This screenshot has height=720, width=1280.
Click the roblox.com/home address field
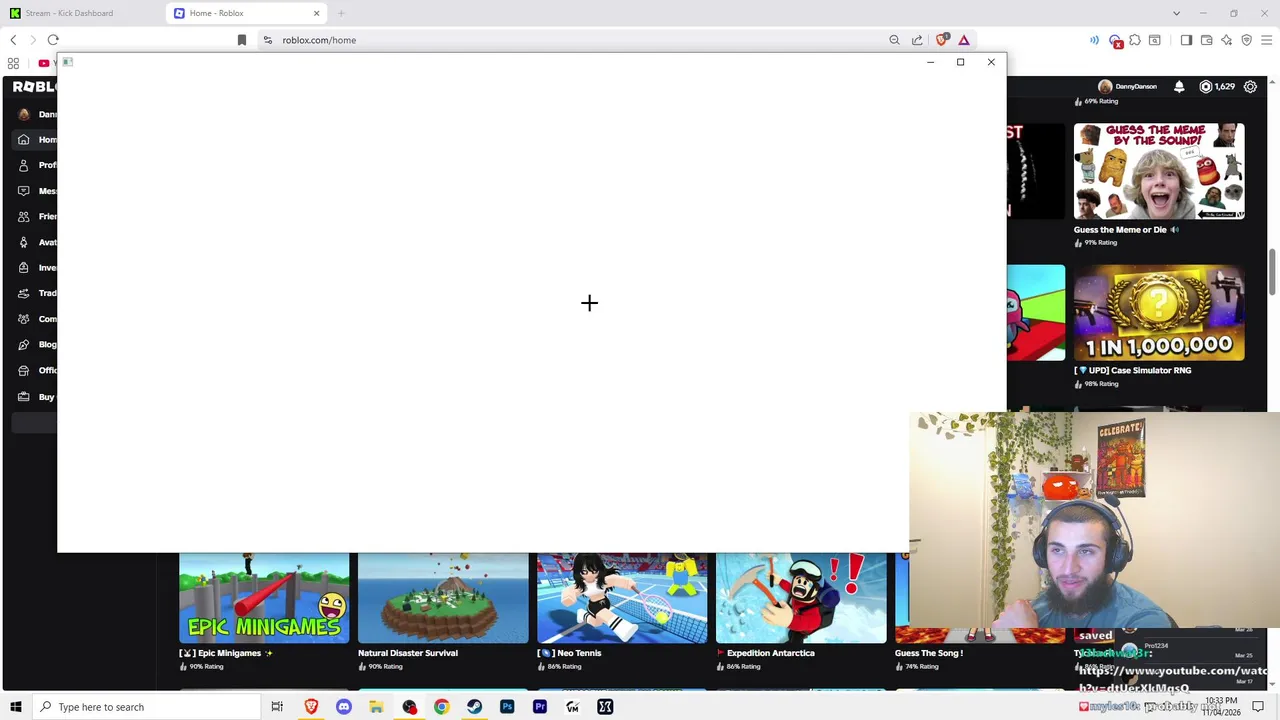tap(570, 40)
